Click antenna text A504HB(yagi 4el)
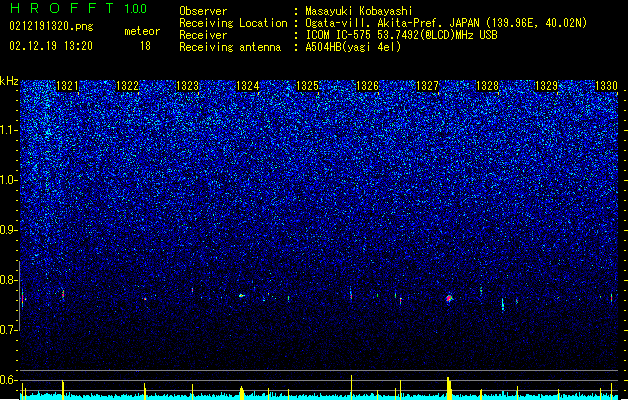Viewport: 629px width, 400px height. click(x=353, y=47)
